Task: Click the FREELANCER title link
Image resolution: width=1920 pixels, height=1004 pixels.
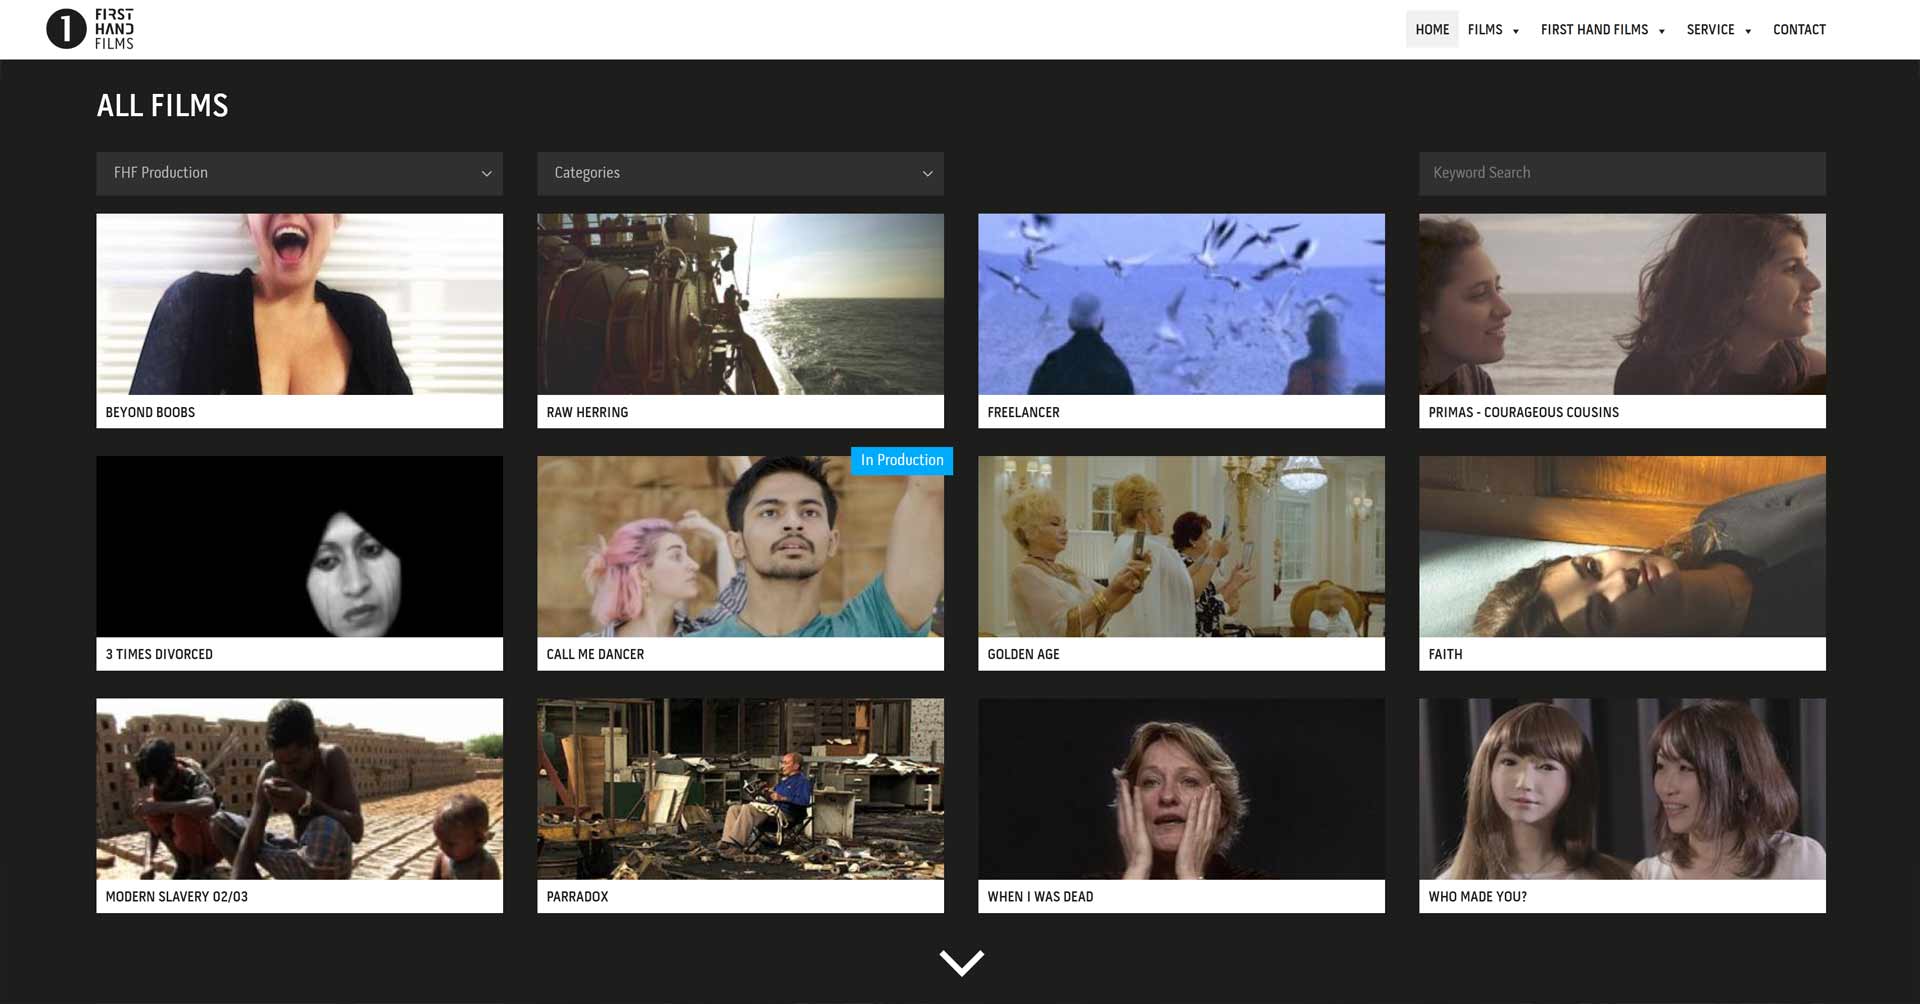Action: point(1023,412)
